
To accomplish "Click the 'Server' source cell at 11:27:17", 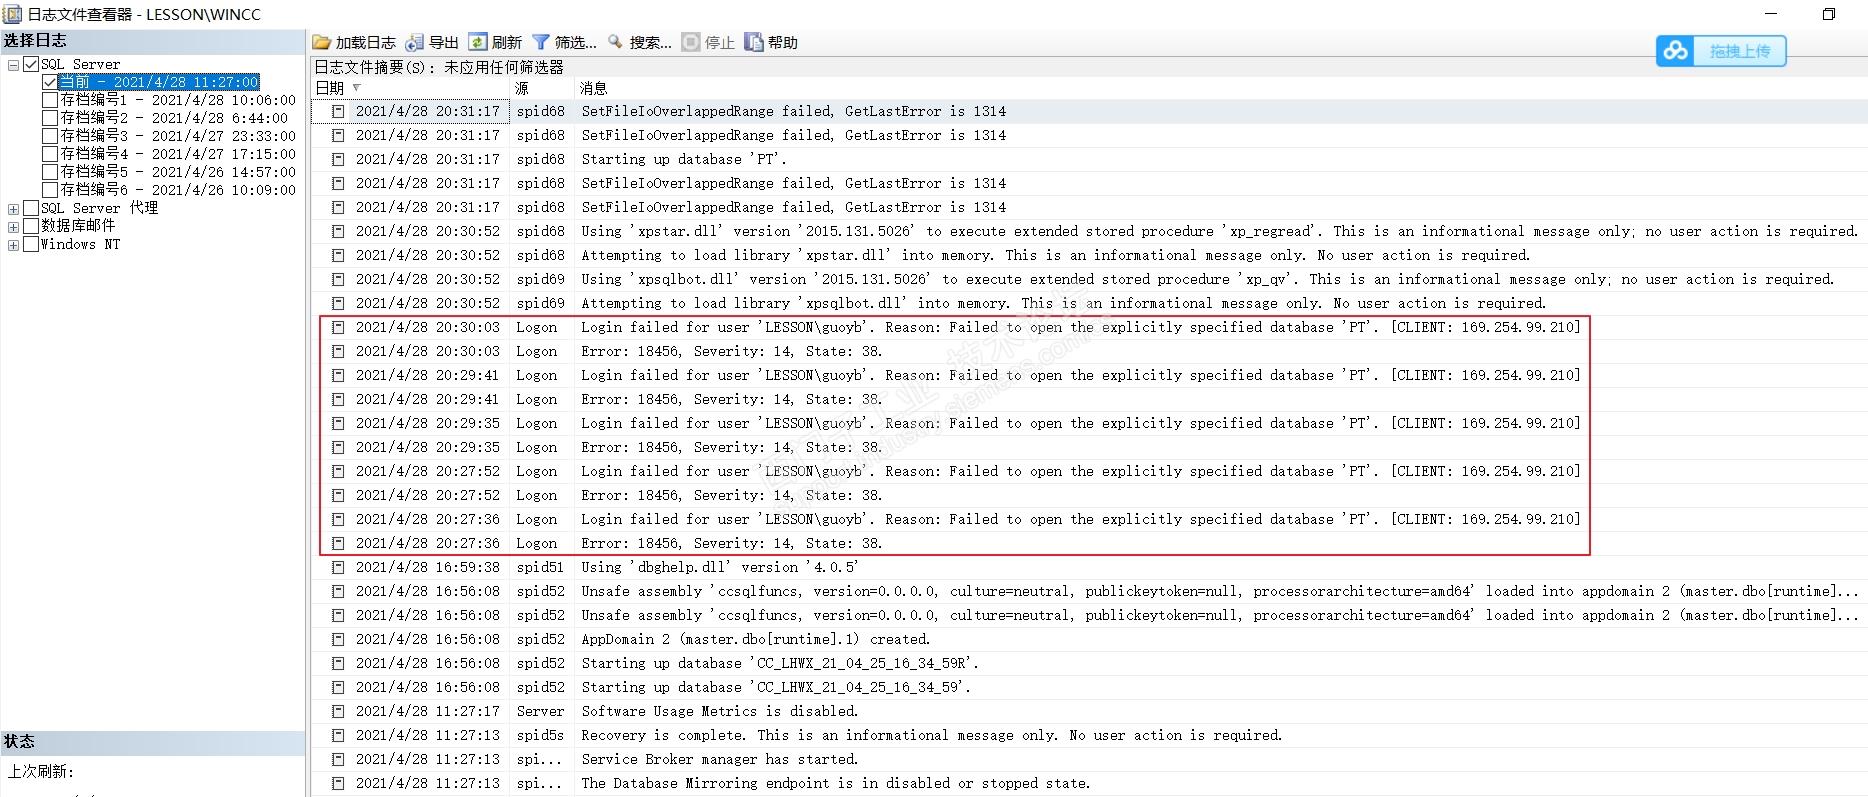I will (x=541, y=711).
